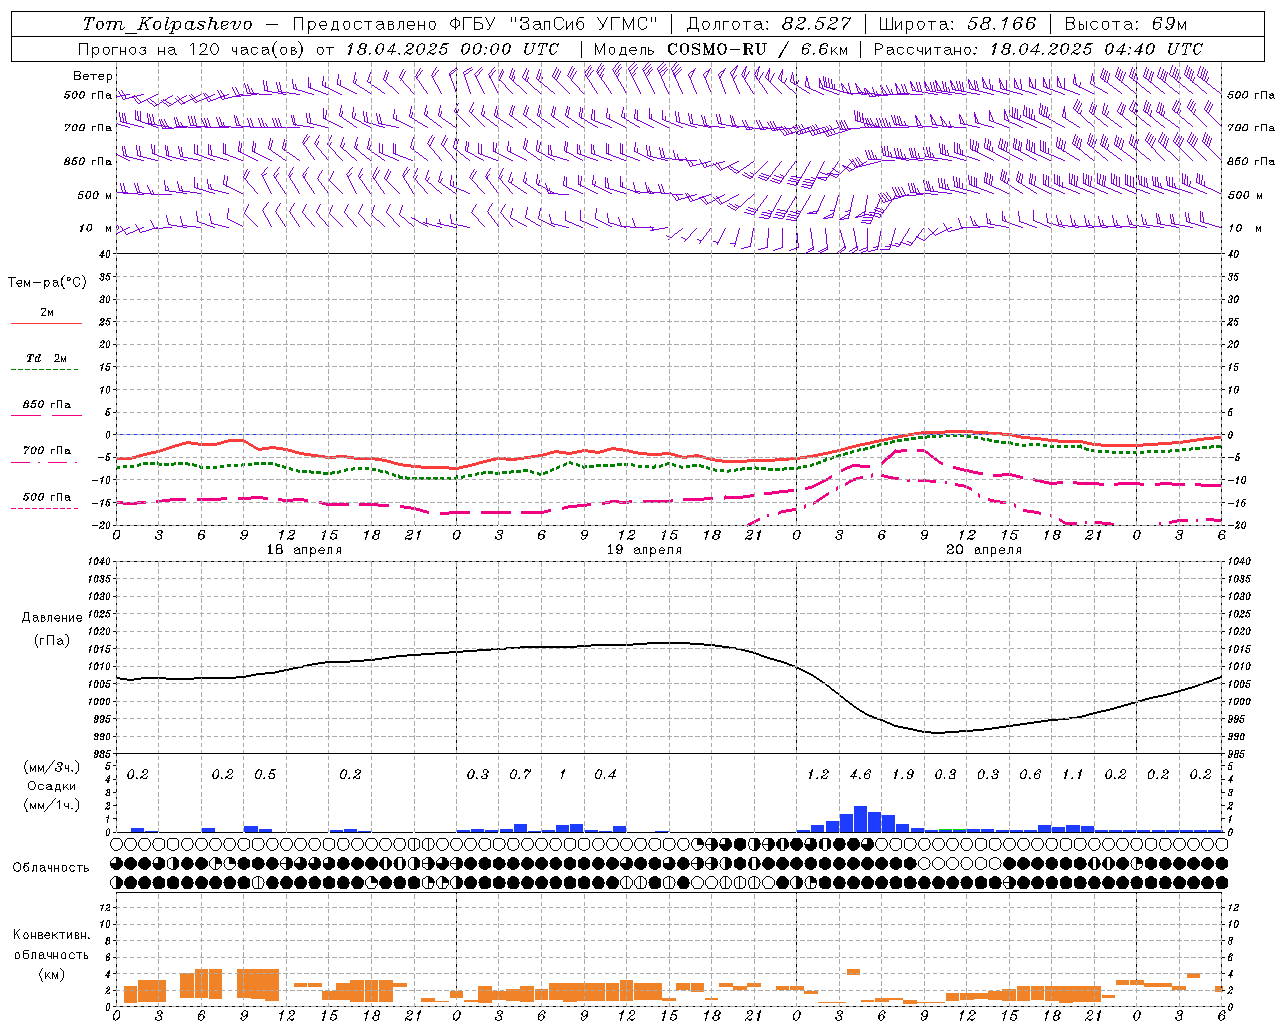Click the 0.6 precipitation value
The height and width of the screenshot is (1024, 1280).
(1030, 775)
